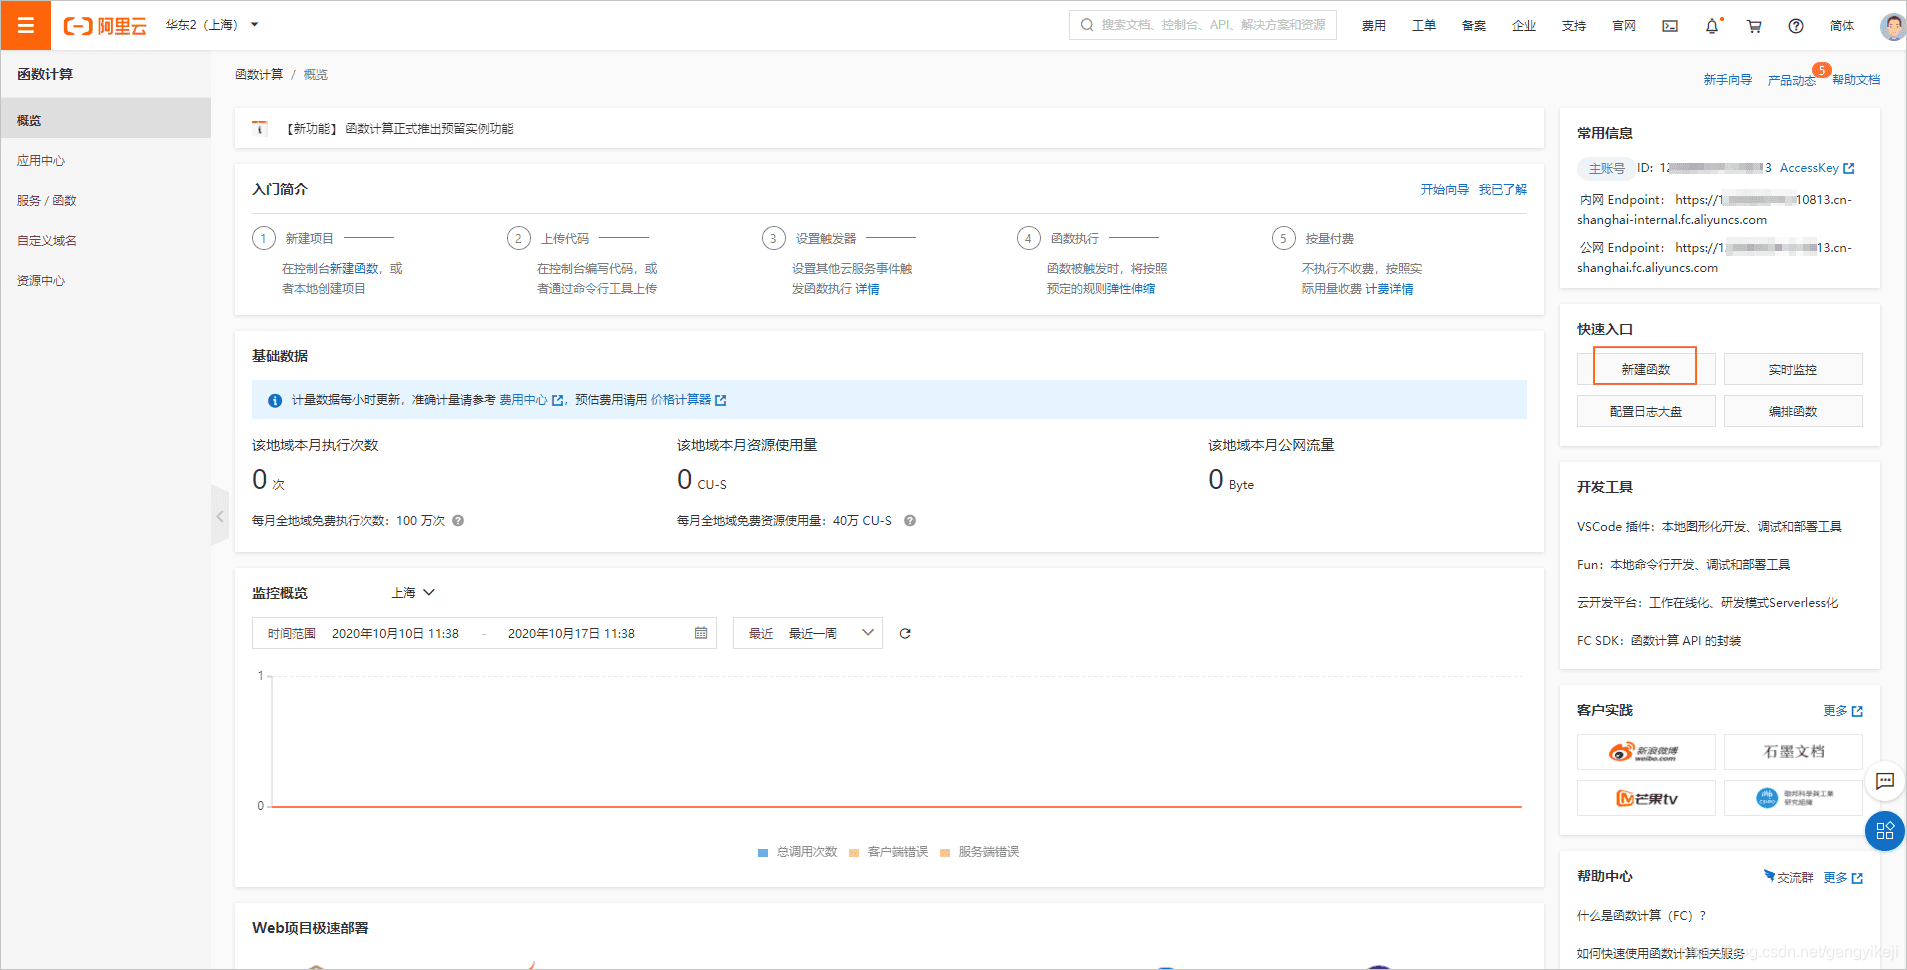Show help tip for free execution count 100 万次
Image resolution: width=1907 pixels, height=970 pixels.
click(458, 521)
